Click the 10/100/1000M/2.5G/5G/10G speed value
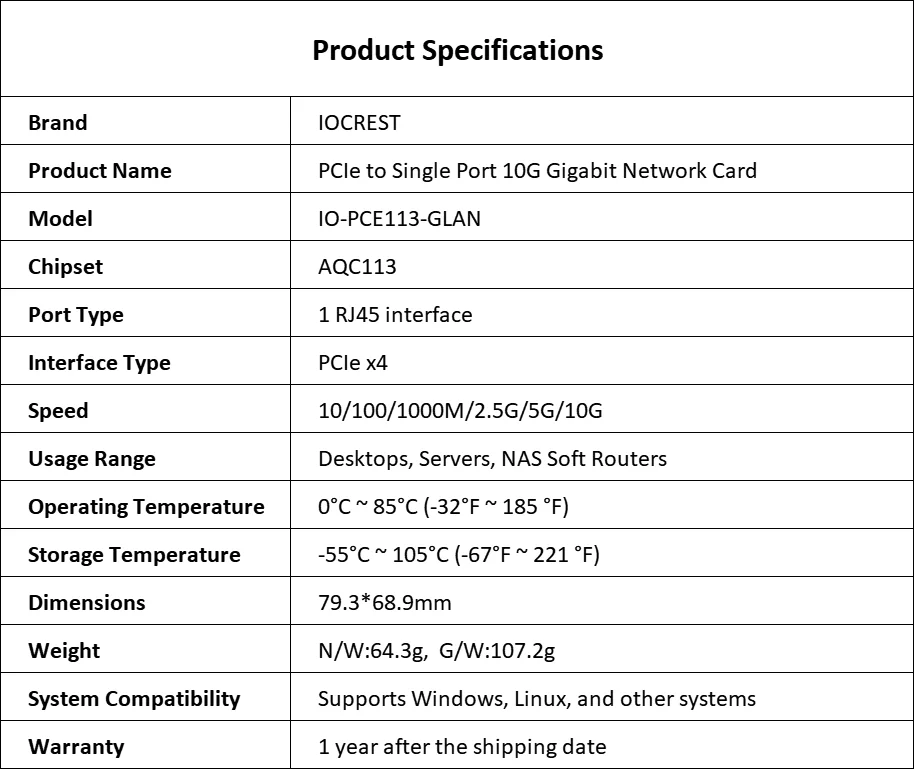Screen dimensions: 914x769 pos(460,411)
